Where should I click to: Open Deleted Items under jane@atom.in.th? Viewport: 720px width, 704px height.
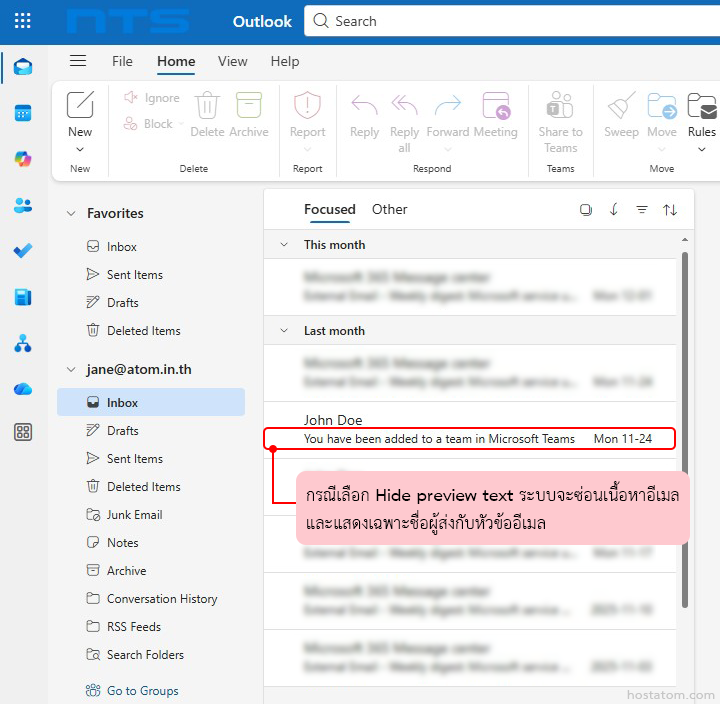tap(151, 486)
